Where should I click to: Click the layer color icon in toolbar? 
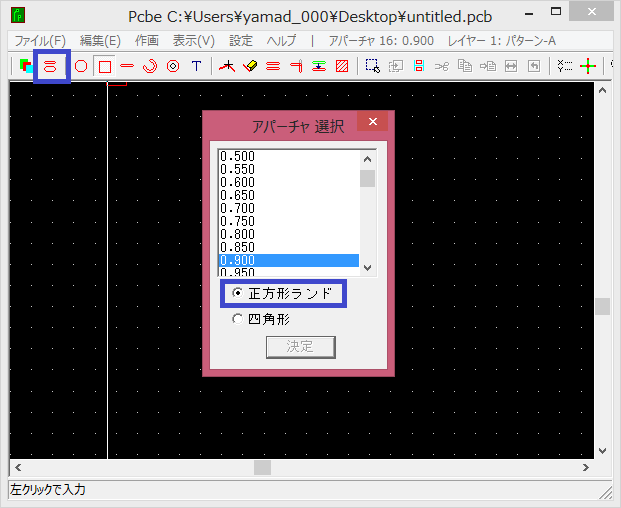point(26,67)
